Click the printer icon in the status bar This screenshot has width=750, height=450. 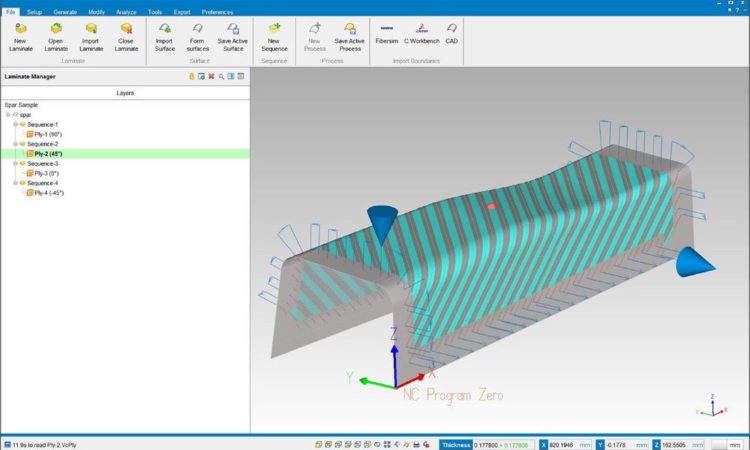pos(416,445)
